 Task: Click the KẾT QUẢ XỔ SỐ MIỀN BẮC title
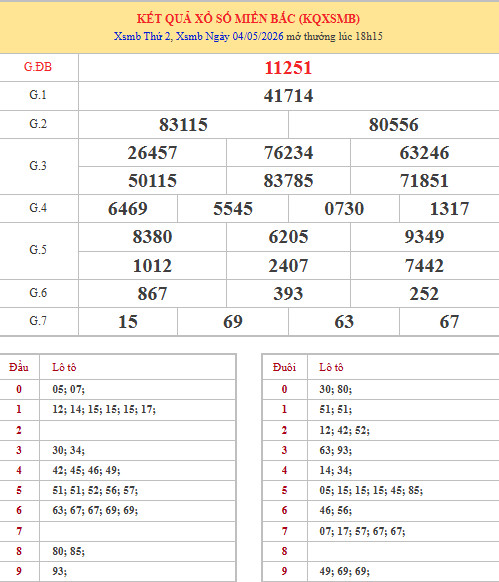tap(248, 19)
